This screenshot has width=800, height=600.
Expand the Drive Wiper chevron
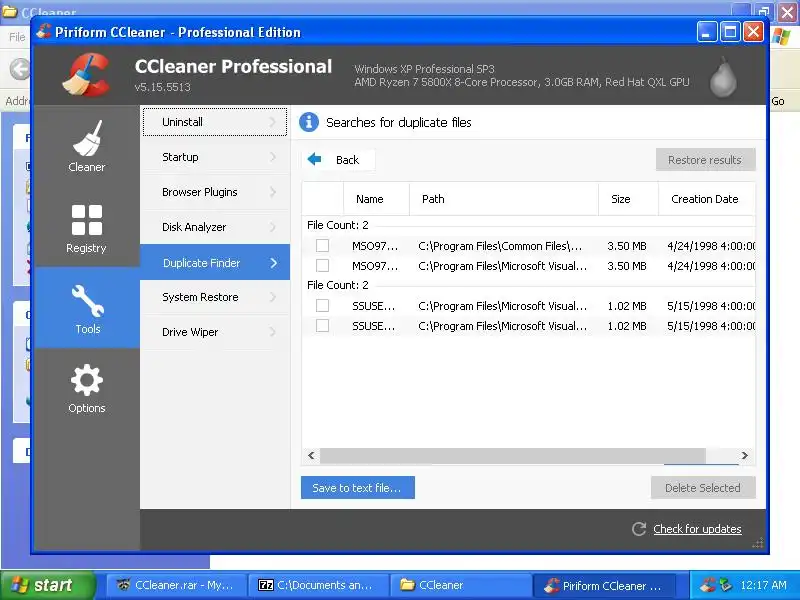pos(272,332)
